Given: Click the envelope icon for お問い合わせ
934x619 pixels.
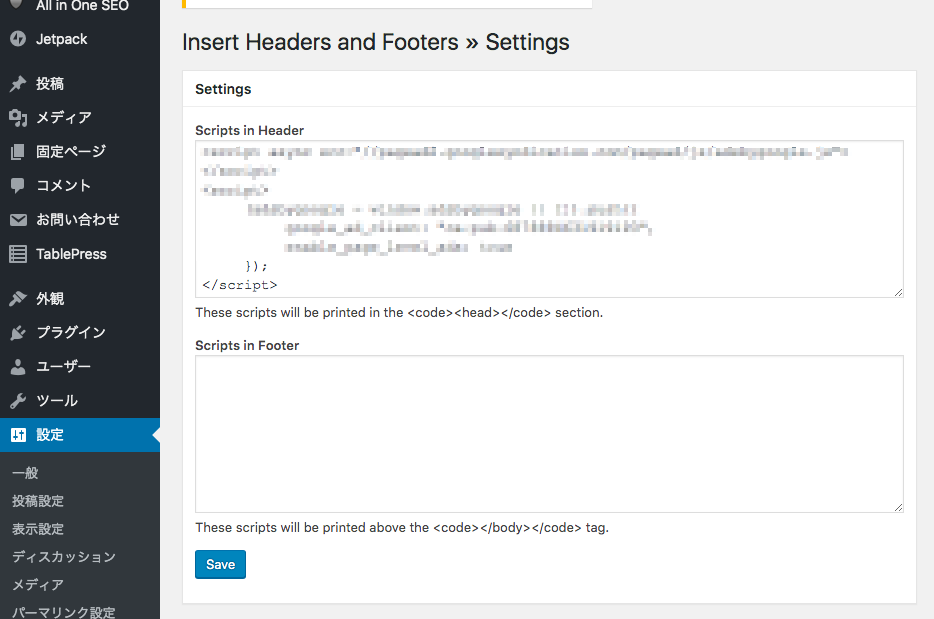Looking at the screenshot, I should [x=18, y=220].
